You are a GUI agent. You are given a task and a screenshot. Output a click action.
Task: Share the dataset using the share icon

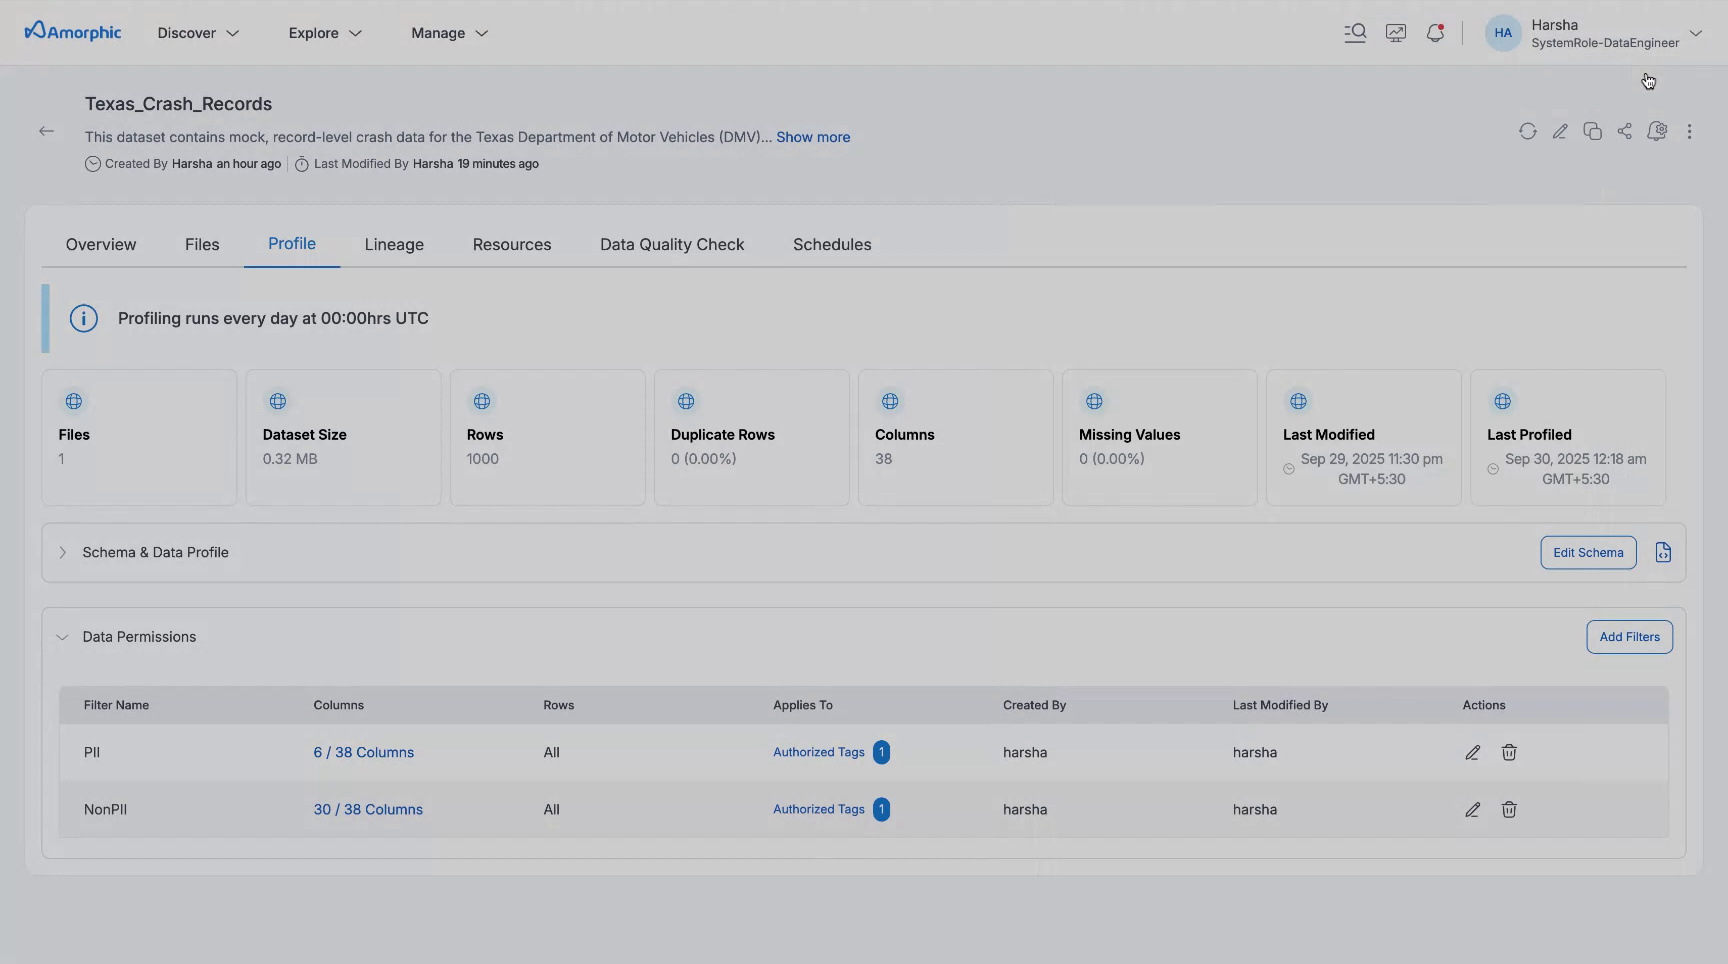[x=1624, y=131]
